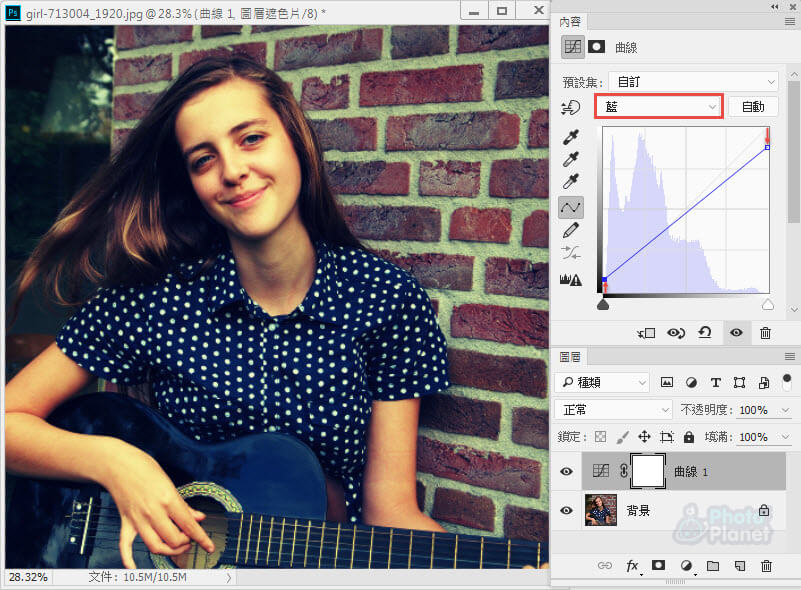Image resolution: width=801 pixels, height=590 pixels.
Task: Lock transparent pixels of the layer
Action: point(601,437)
